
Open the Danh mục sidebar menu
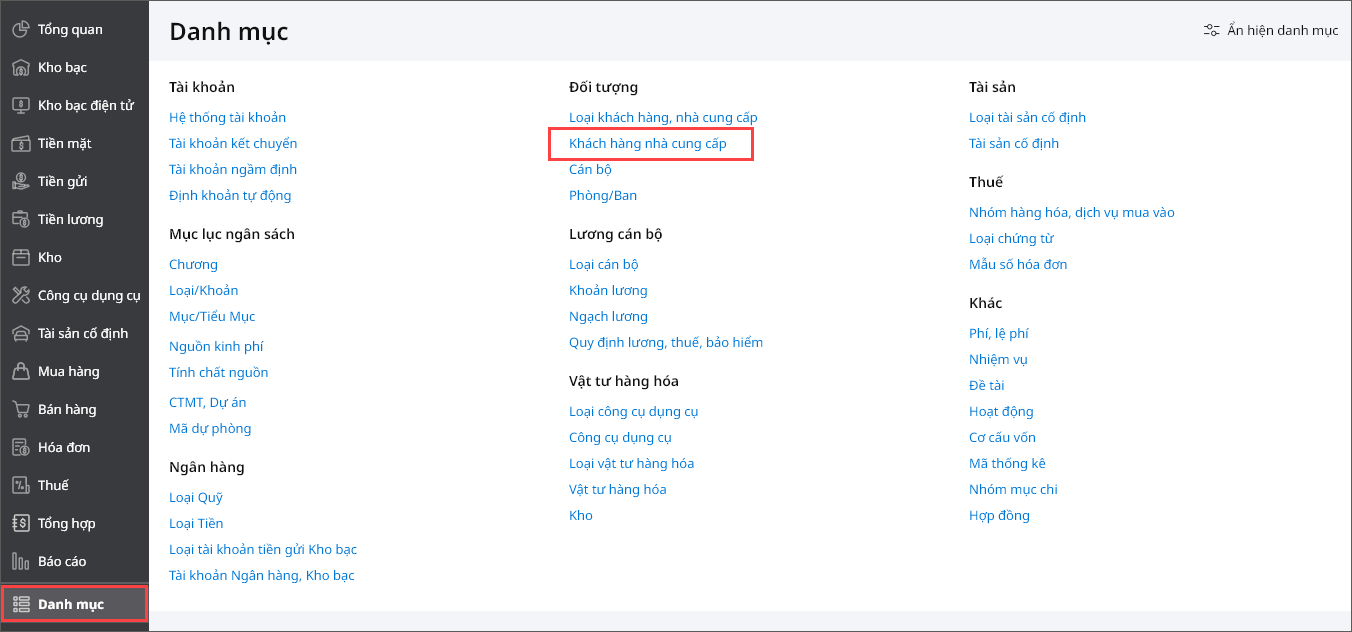click(x=70, y=604)
